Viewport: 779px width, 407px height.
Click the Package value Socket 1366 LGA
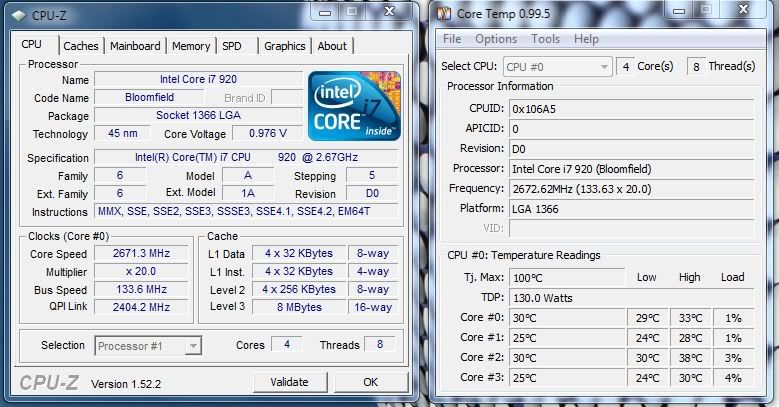pos(198,115)
